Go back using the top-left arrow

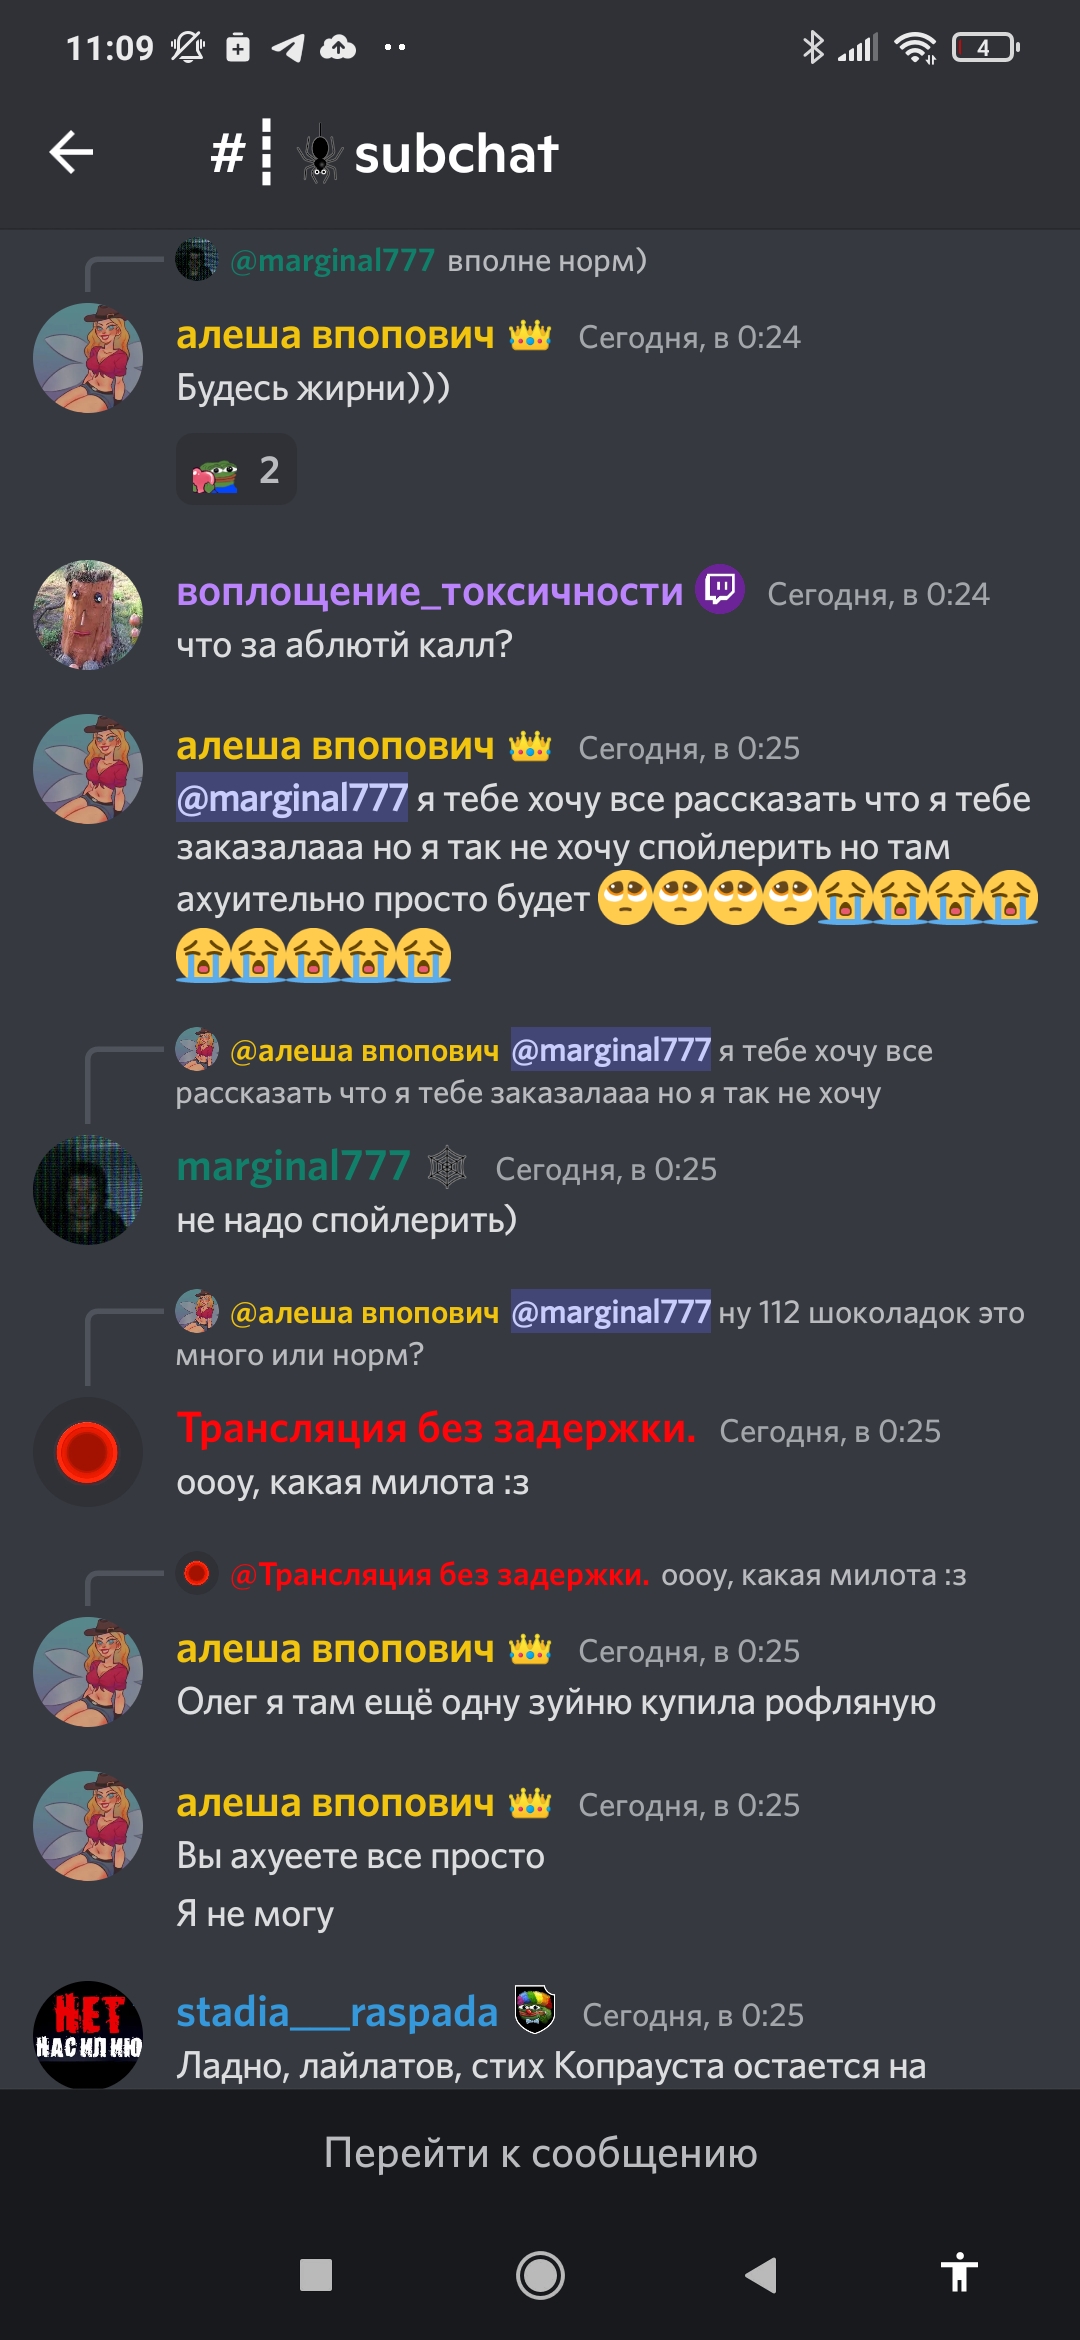coord(71,153)
